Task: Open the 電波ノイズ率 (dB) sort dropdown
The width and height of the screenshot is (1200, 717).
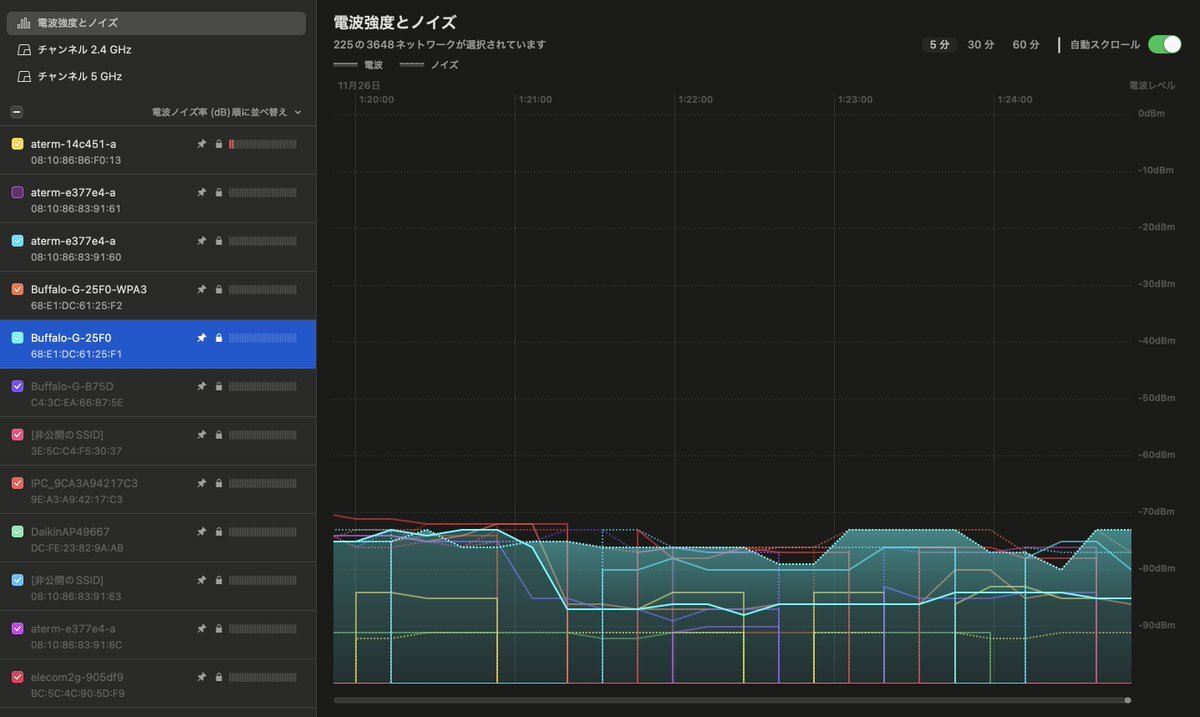Action: [226, 112]
